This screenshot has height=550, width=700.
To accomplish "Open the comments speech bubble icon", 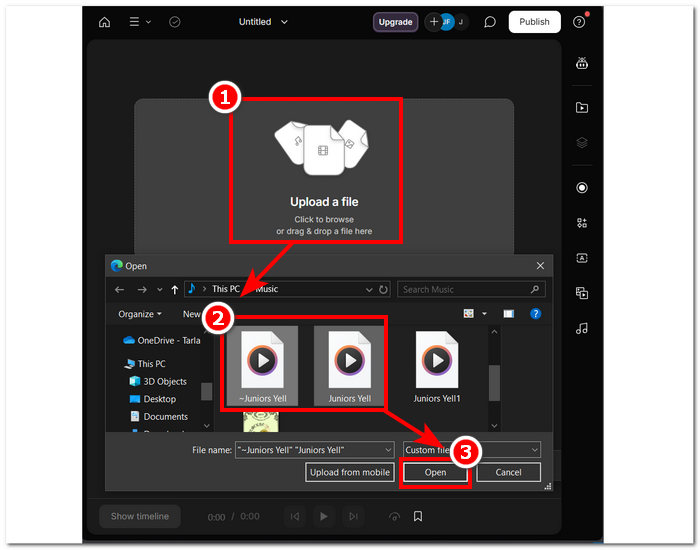I will (490, 22).
